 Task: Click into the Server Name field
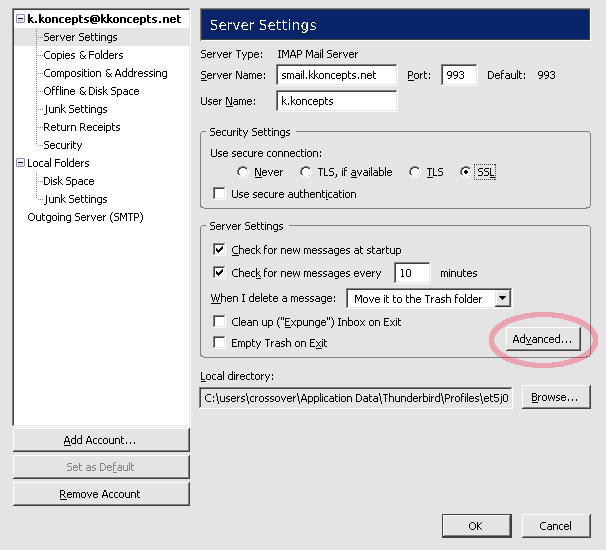click(x=337, y=75)
